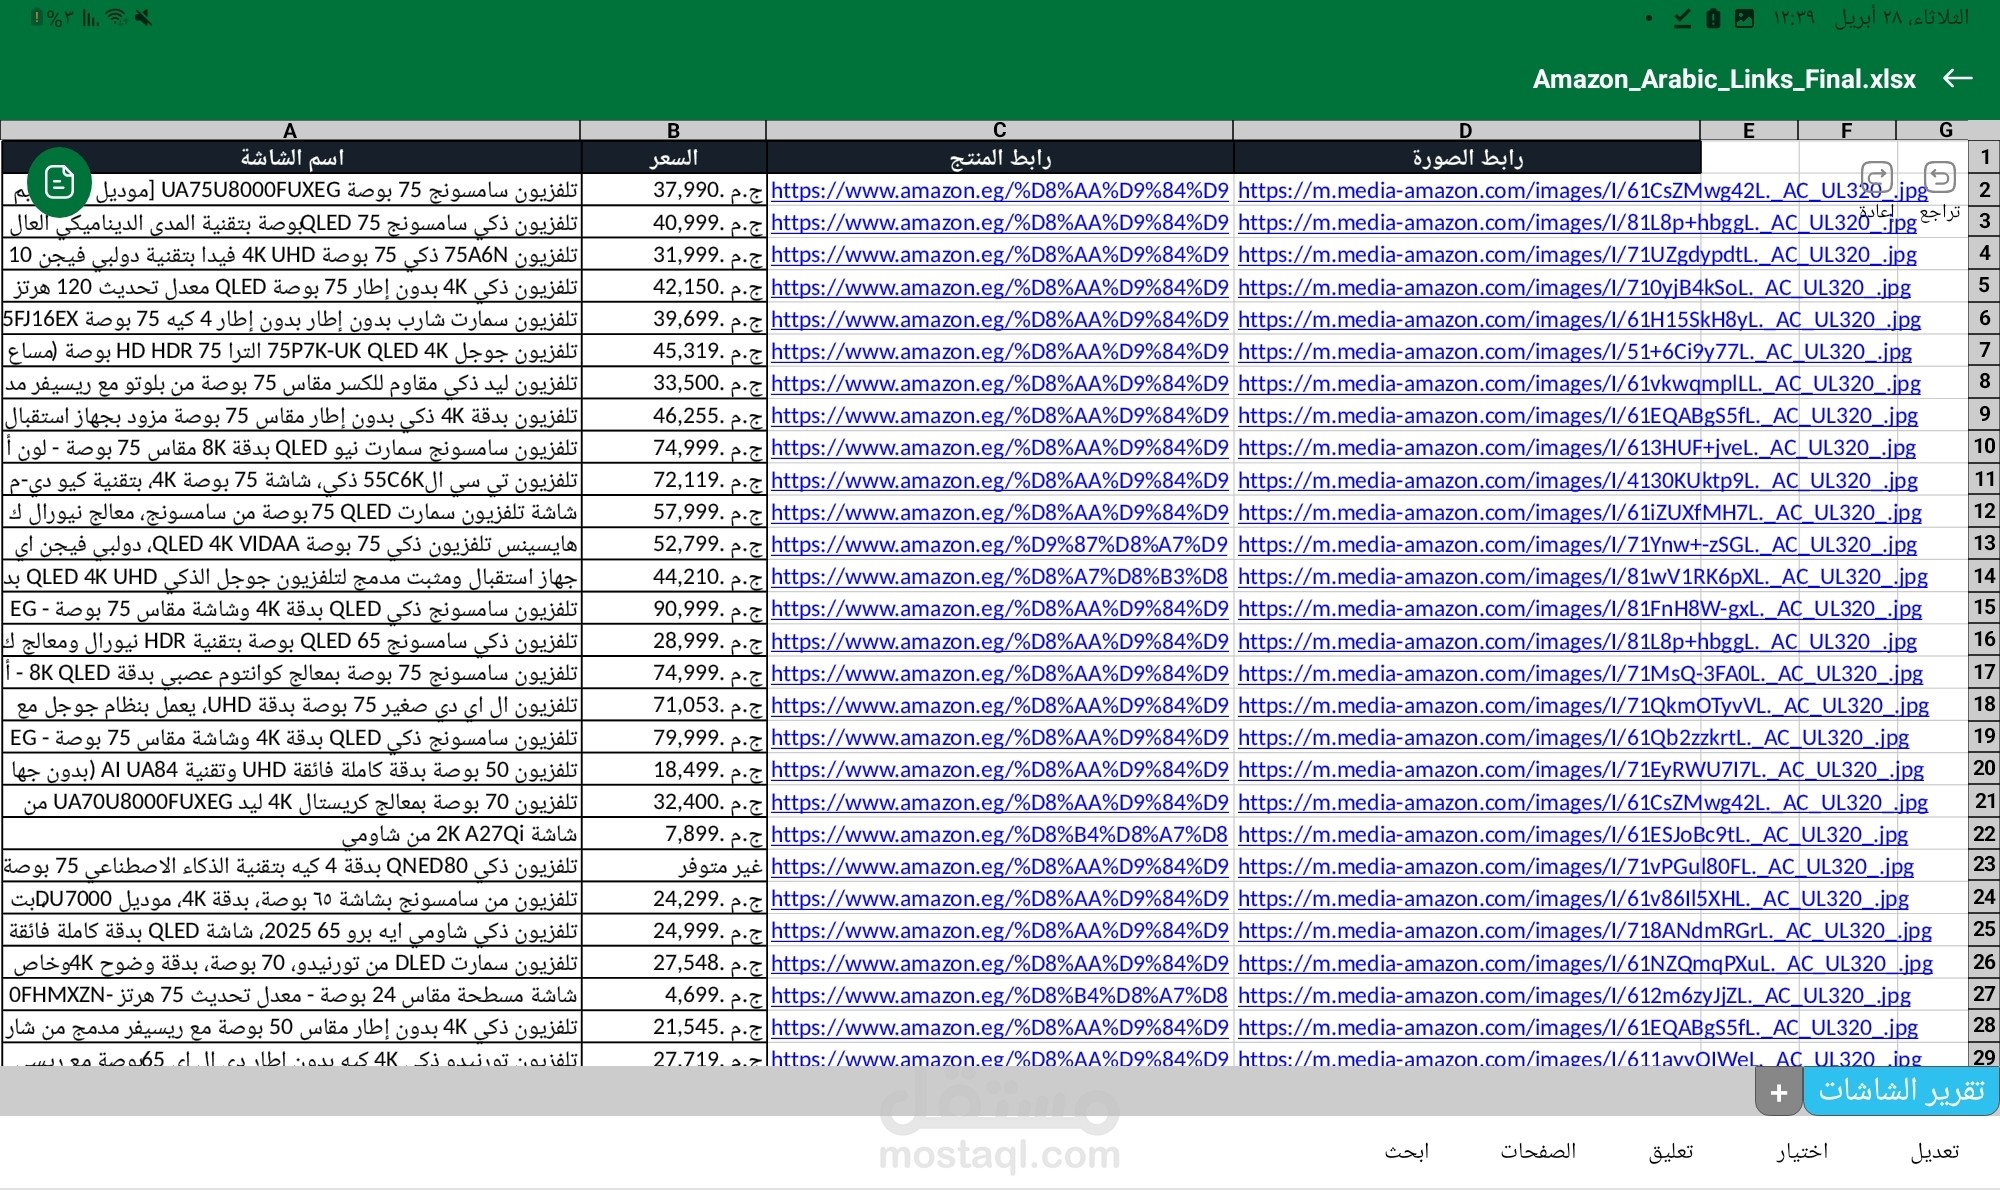Click the header cell السعر
The height and width of the screenshot is (1200, 2000).
tap(674, 157)
